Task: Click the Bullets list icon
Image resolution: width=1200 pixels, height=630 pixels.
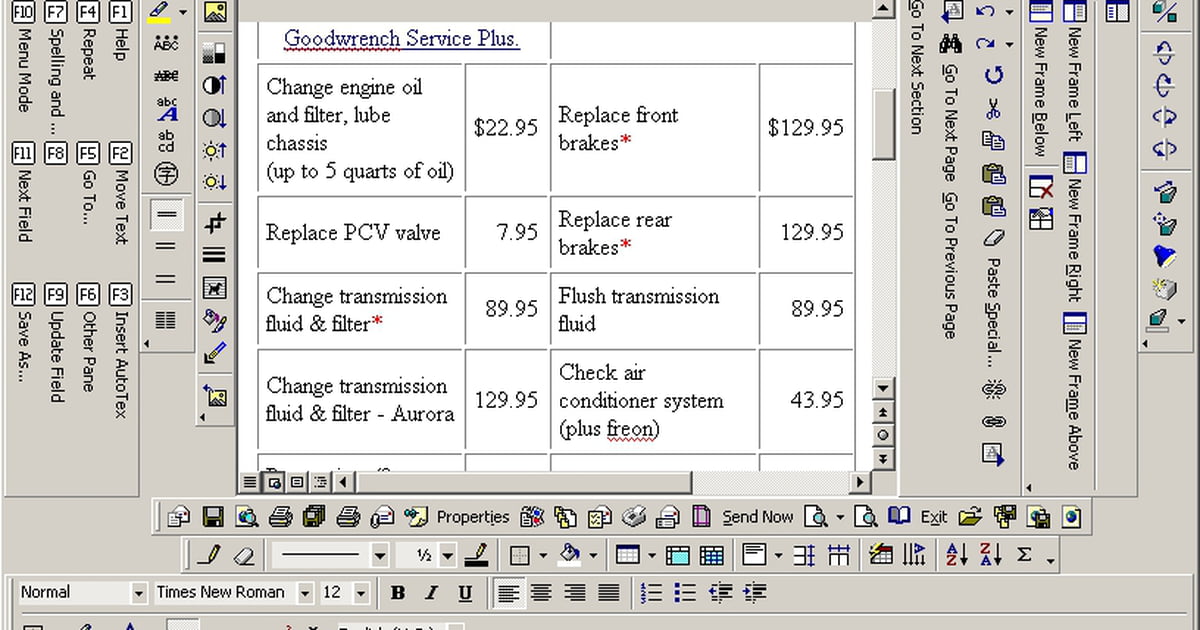Action: coord(685,593)
